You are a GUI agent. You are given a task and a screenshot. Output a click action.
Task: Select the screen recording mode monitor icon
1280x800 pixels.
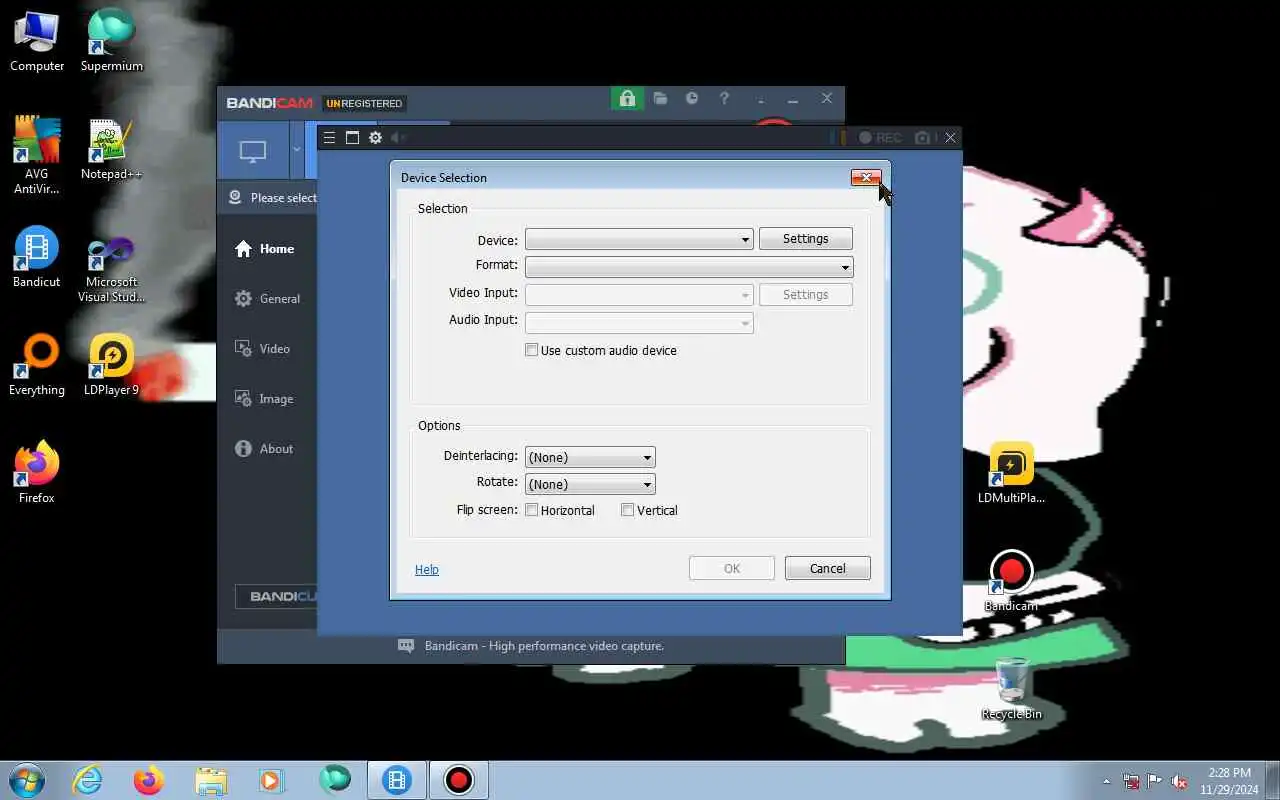coord(253,151)
